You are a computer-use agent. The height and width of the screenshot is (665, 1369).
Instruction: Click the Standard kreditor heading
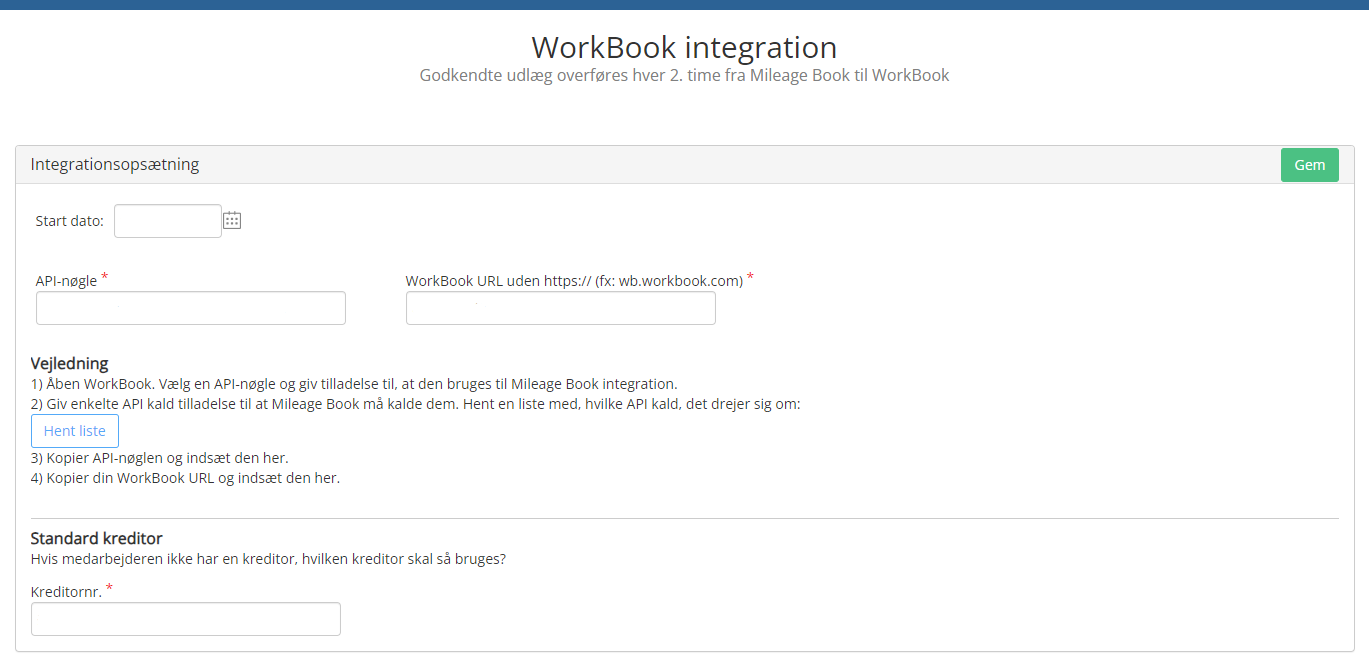pyautogui.click(x=97, y=538)
